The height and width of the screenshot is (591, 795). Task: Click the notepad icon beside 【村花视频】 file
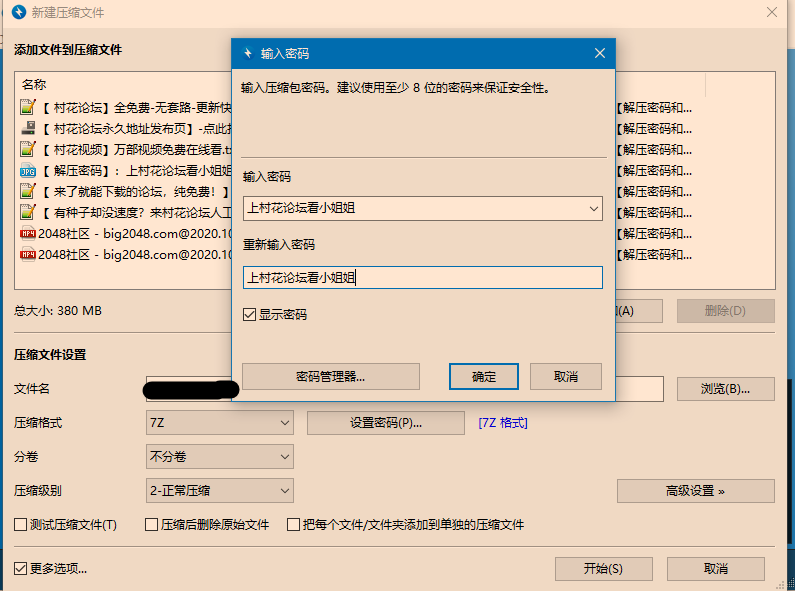[27, 149]
